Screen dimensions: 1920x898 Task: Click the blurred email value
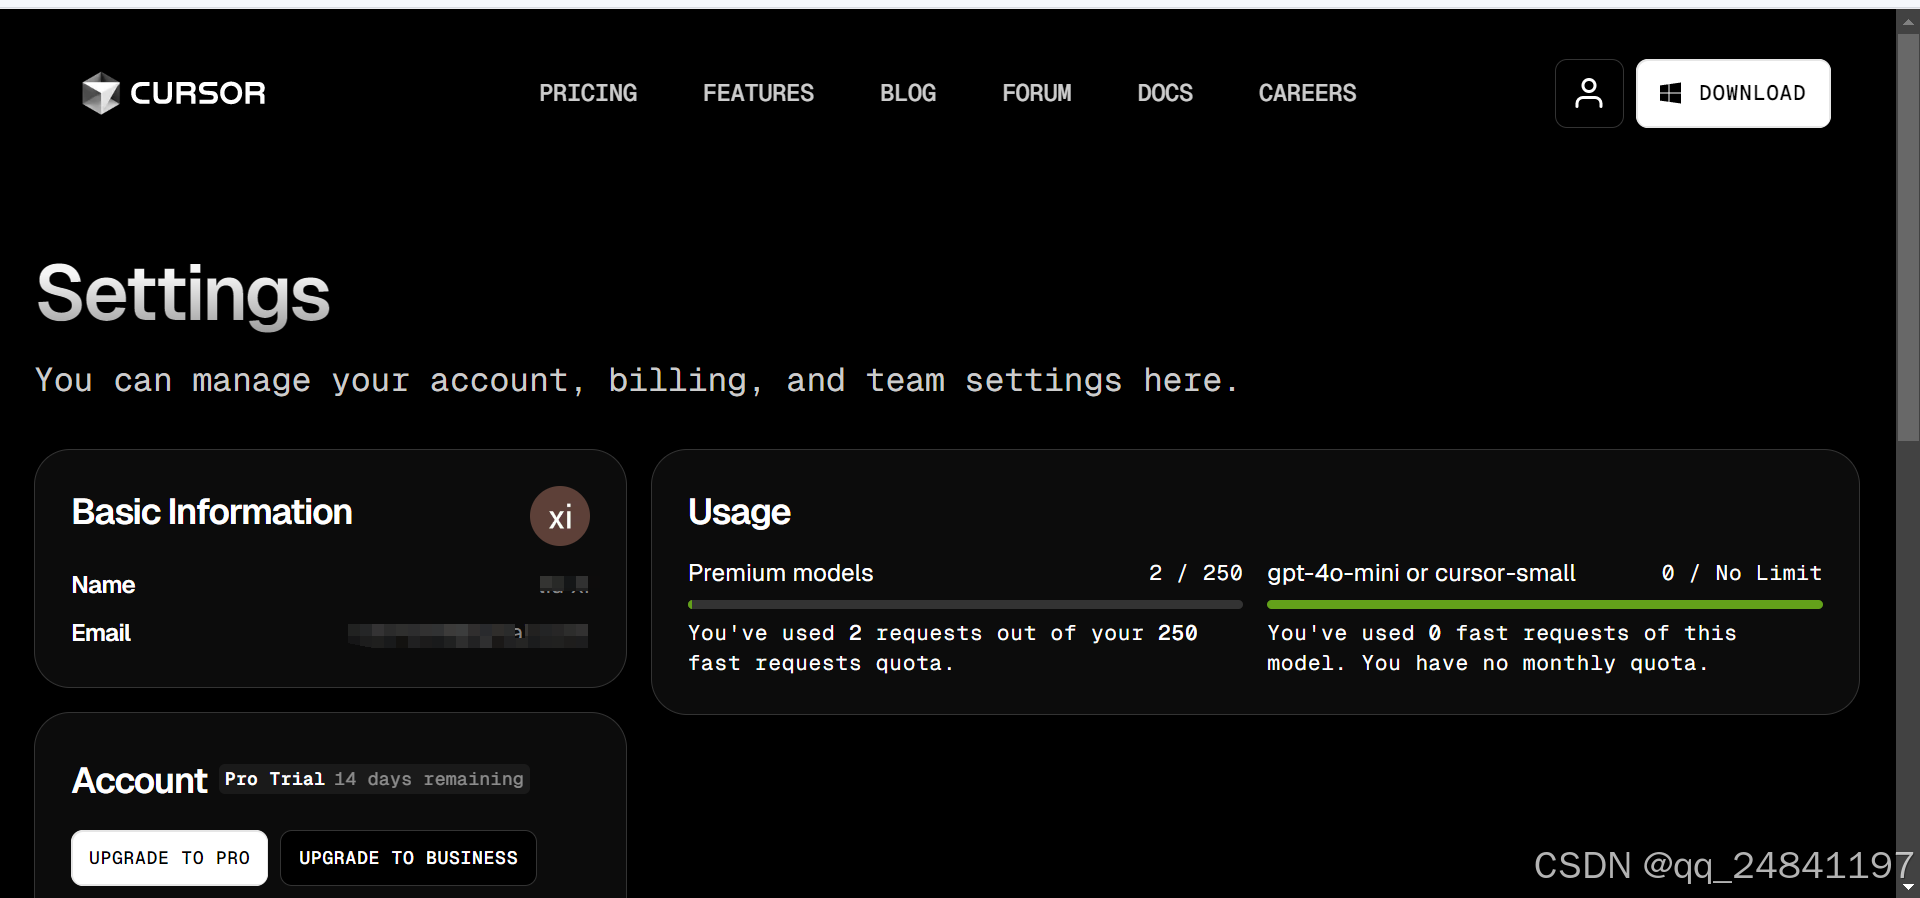pos(468,635)
